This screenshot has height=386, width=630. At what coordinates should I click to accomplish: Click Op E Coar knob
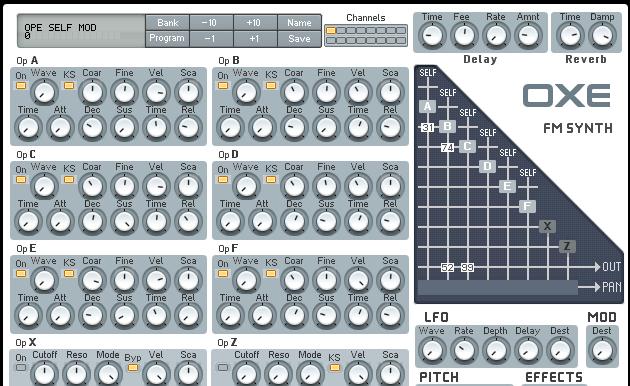92,280
